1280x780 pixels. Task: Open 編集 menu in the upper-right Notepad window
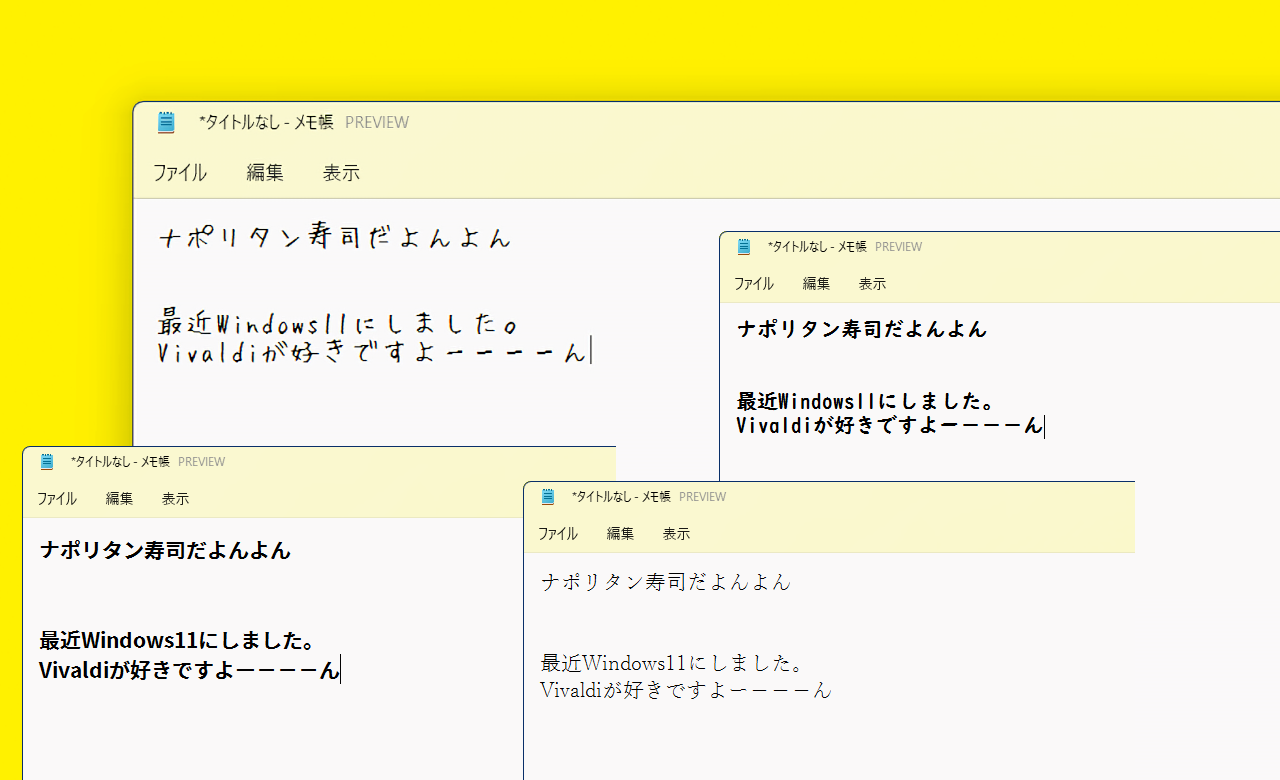[x=816, y=283]
